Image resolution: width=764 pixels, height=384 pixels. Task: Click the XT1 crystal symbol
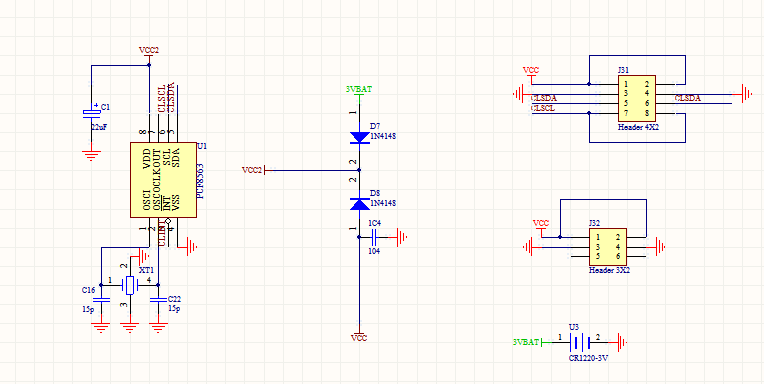pos(129,285)
